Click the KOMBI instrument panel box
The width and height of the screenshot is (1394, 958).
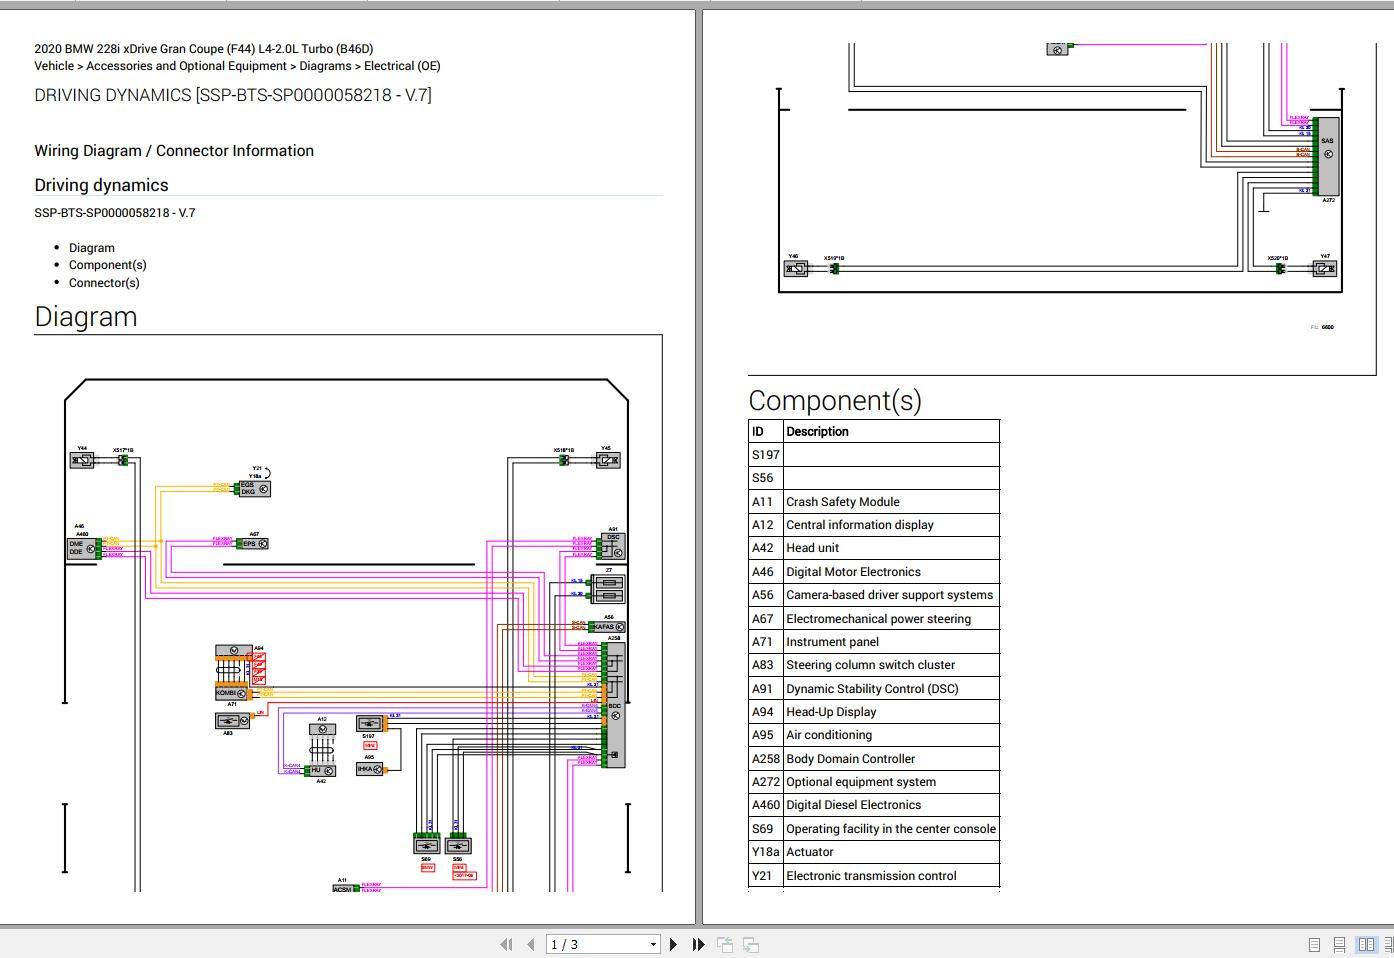point(232,692)
